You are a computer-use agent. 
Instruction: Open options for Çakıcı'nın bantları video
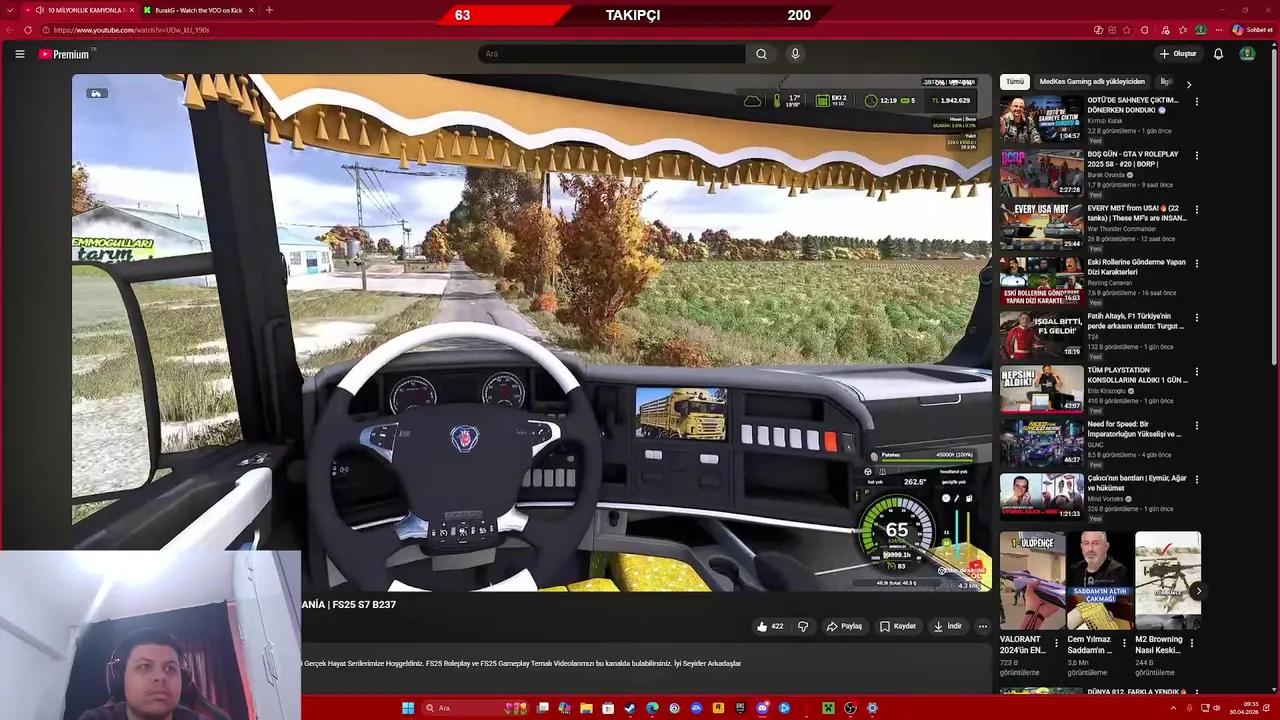coord(1196,479)
